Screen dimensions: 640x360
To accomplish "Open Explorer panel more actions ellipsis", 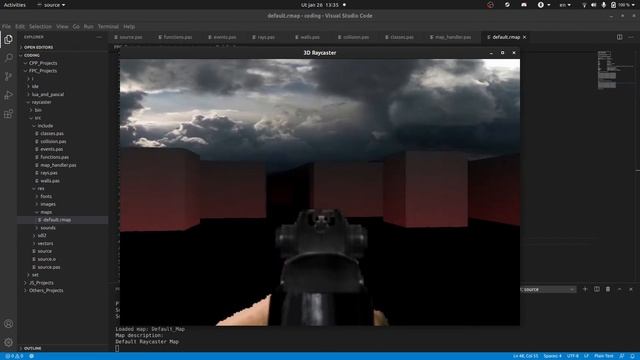I will pos(99,37).
